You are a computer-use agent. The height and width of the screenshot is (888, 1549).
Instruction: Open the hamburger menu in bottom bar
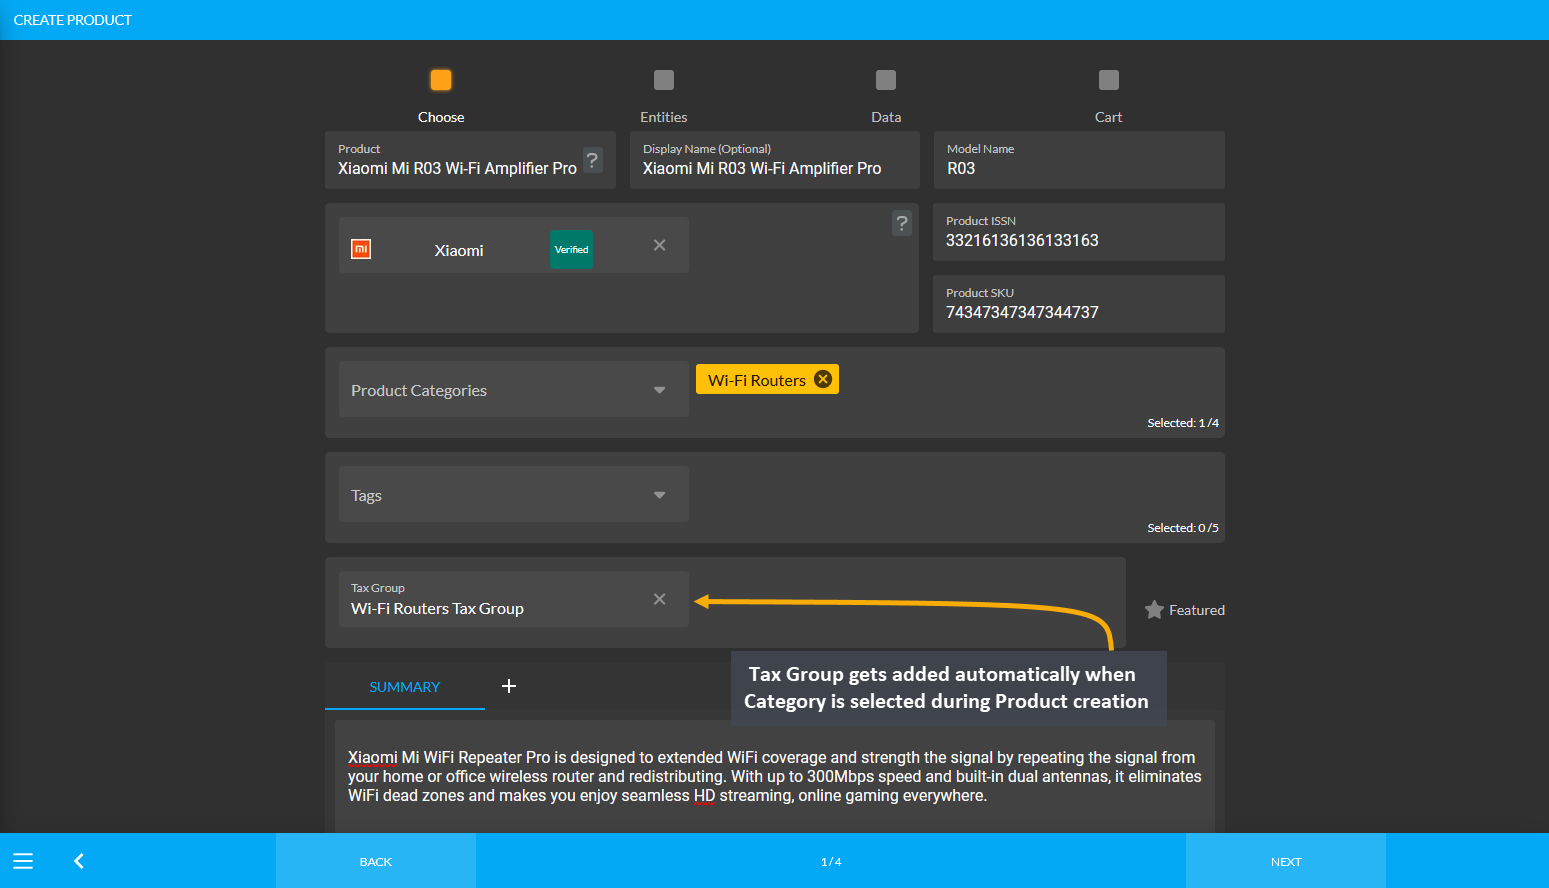[23, 861]
